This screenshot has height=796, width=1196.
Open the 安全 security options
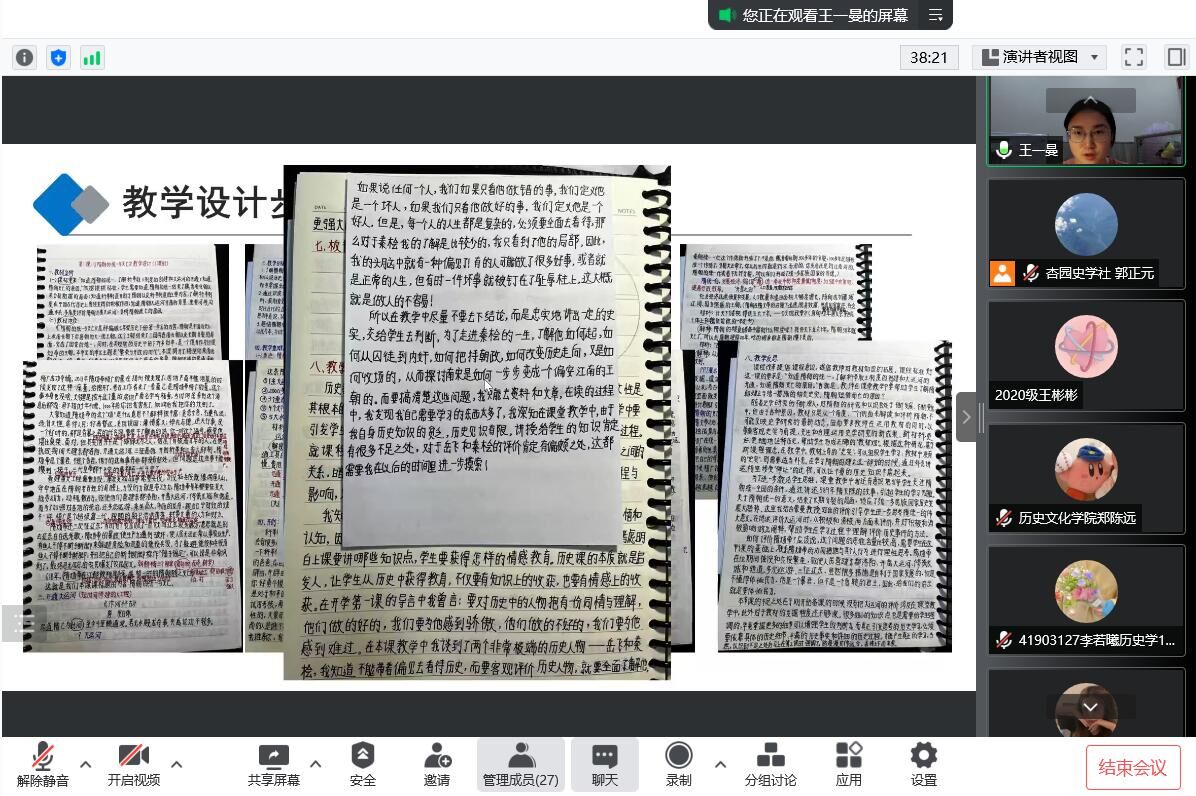point(362,765)
